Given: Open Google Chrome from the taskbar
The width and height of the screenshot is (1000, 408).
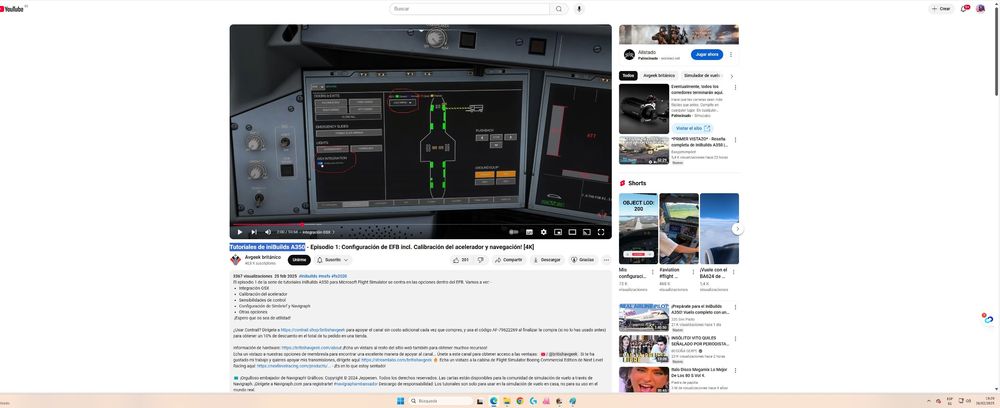Looking at the screenshot, I should [x=520, y=401].
